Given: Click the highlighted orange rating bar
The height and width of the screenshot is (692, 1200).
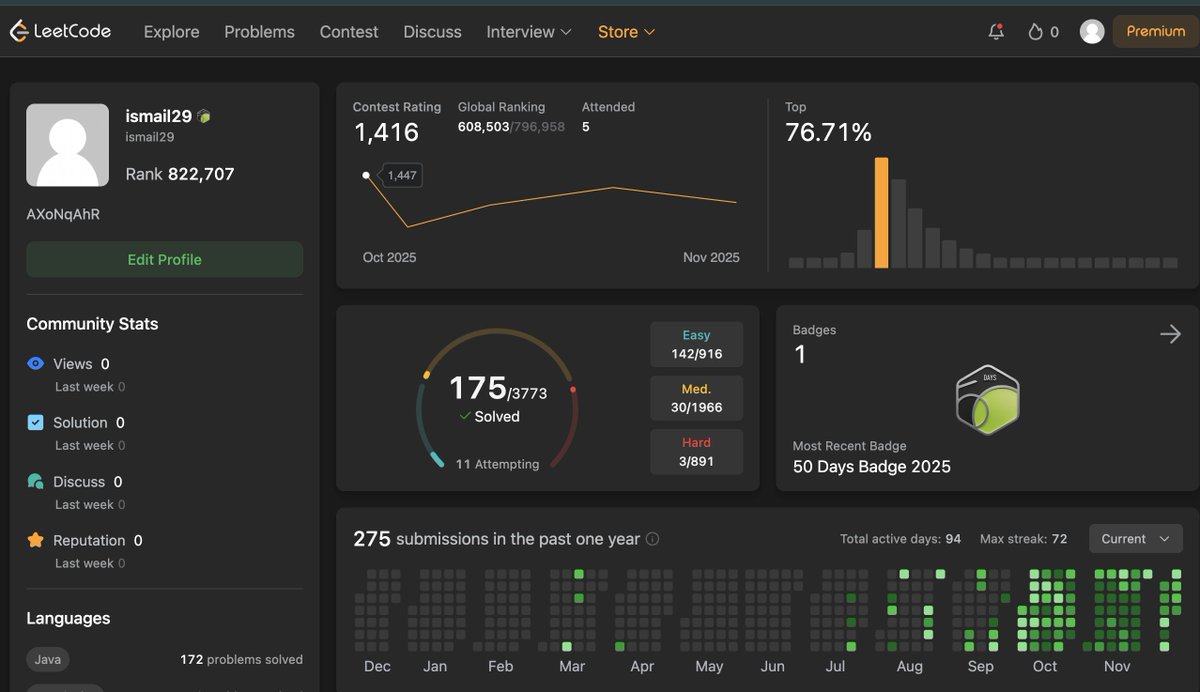Looking at the screenshot, I should click(881, 213).
